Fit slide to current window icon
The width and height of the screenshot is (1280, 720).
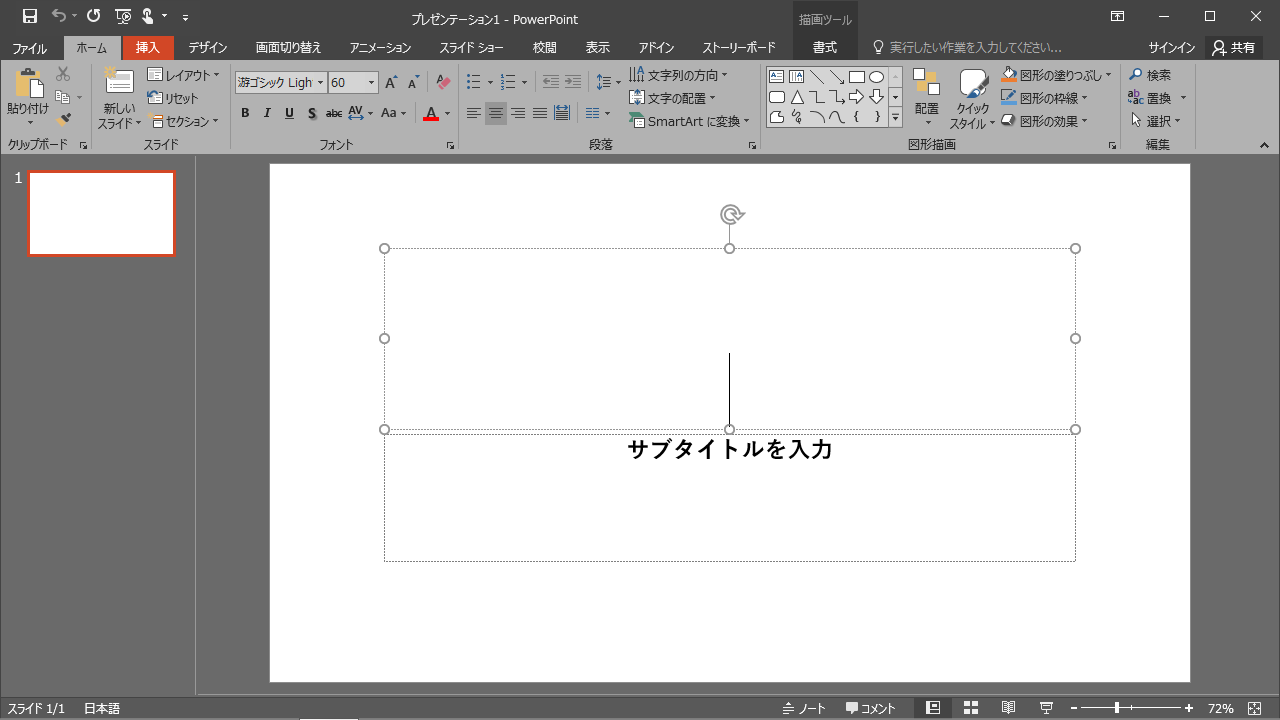(x=1254, y=708)
